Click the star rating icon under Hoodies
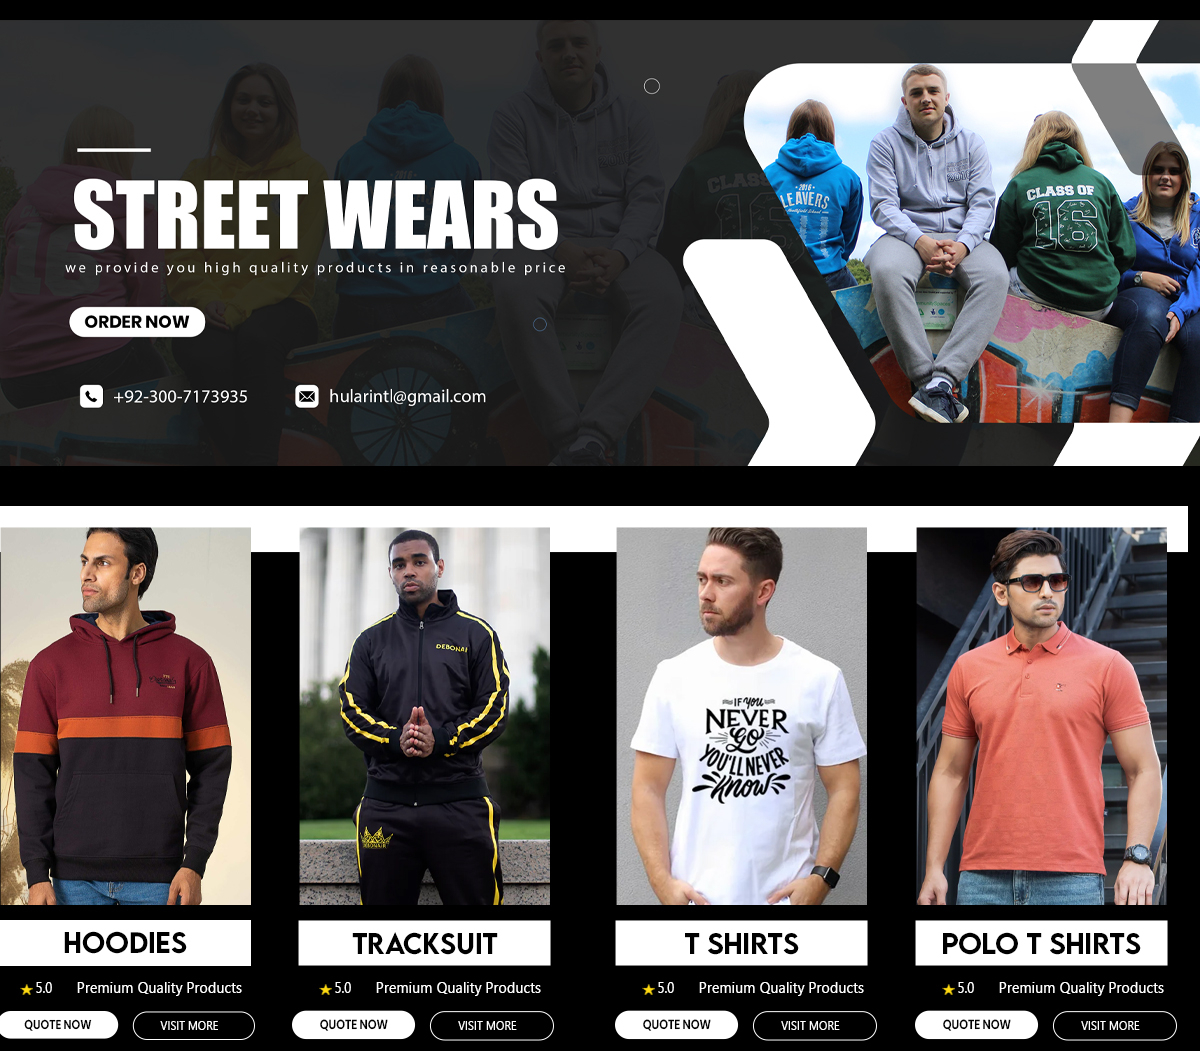The image size is (1200, 1051). [27, 989]
